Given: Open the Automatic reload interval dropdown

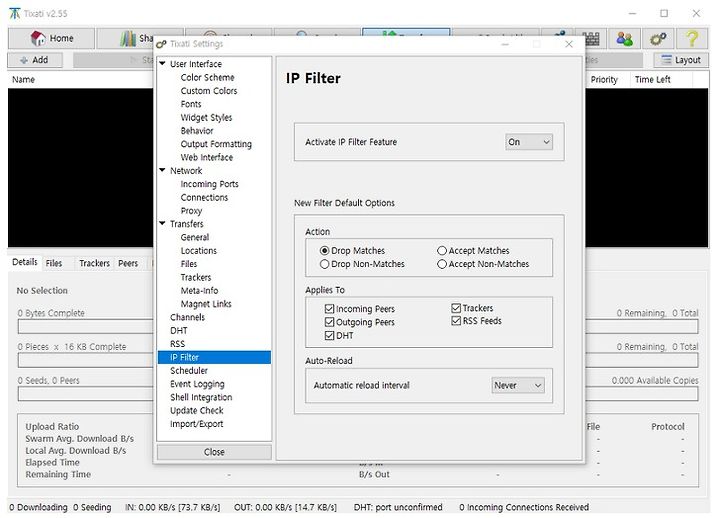Looking at the screenshot, I should (518, 385).
